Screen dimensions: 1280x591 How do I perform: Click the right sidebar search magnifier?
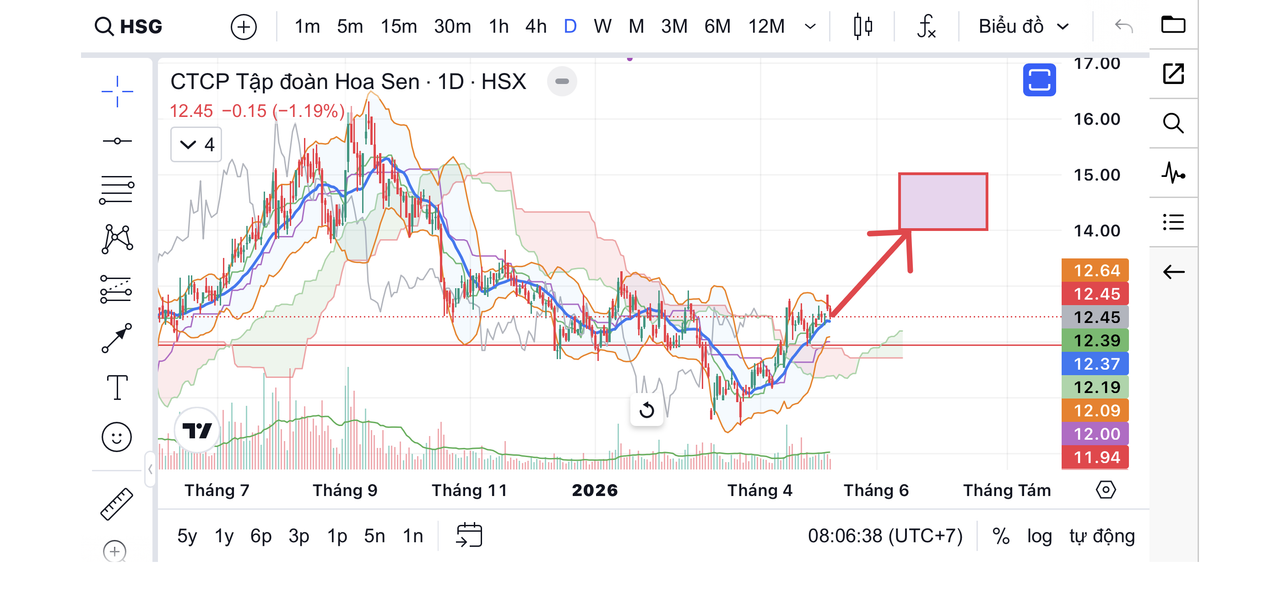[1174, 123]
